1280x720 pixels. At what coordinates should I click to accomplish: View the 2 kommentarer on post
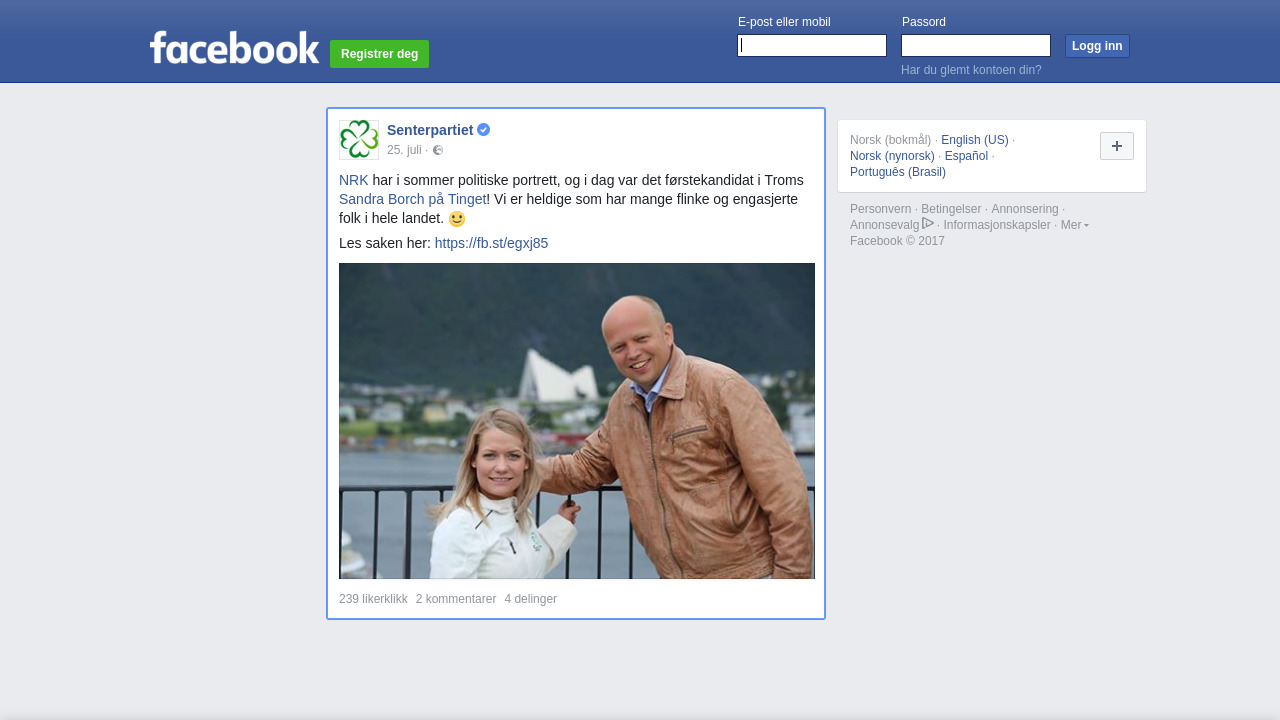click(456, 599)
